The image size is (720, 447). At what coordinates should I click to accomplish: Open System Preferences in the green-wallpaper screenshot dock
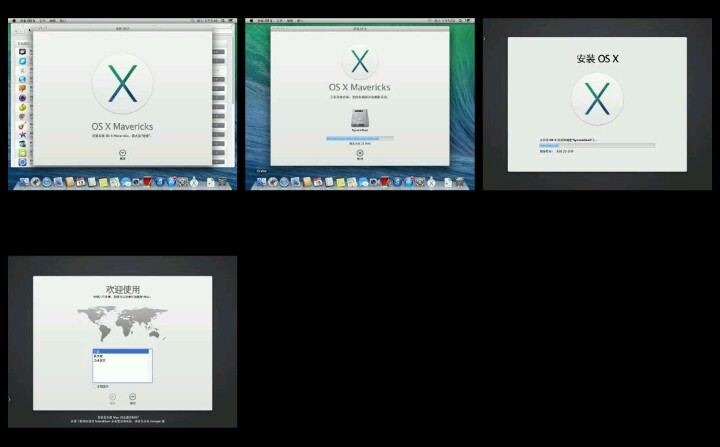click(x=420, y=182)
